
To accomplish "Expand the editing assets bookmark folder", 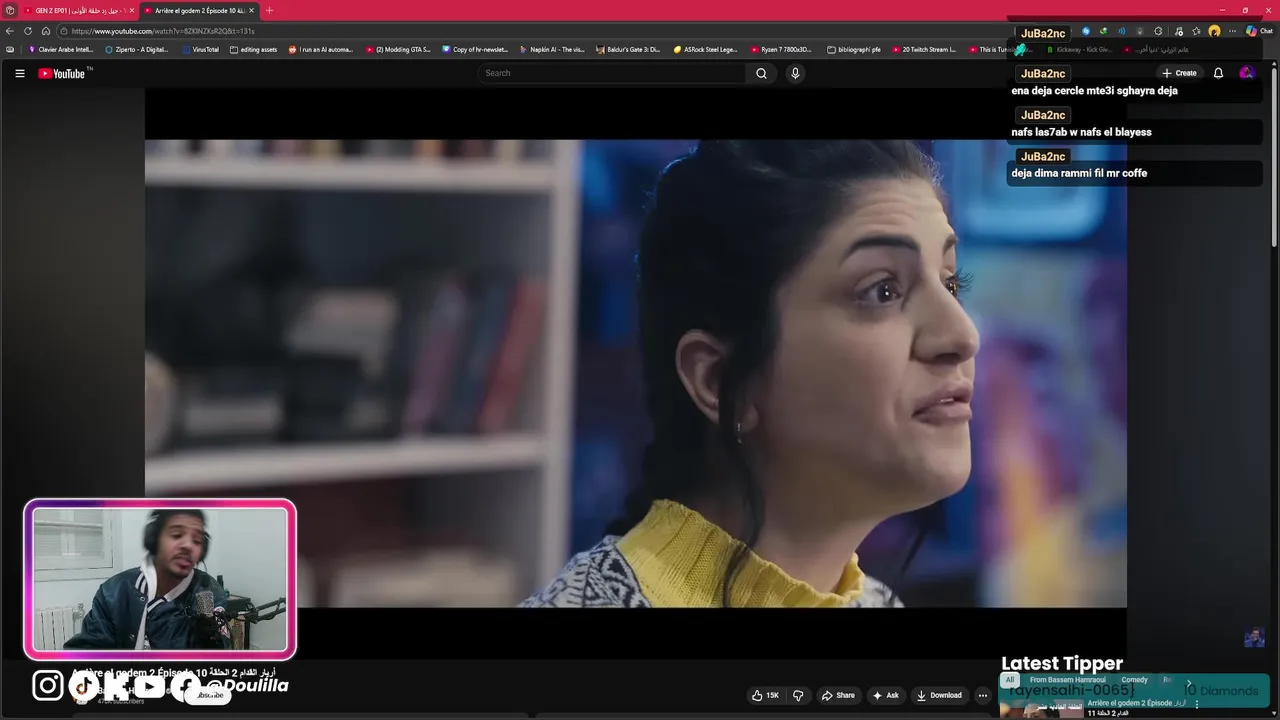I will click(253, 49).
